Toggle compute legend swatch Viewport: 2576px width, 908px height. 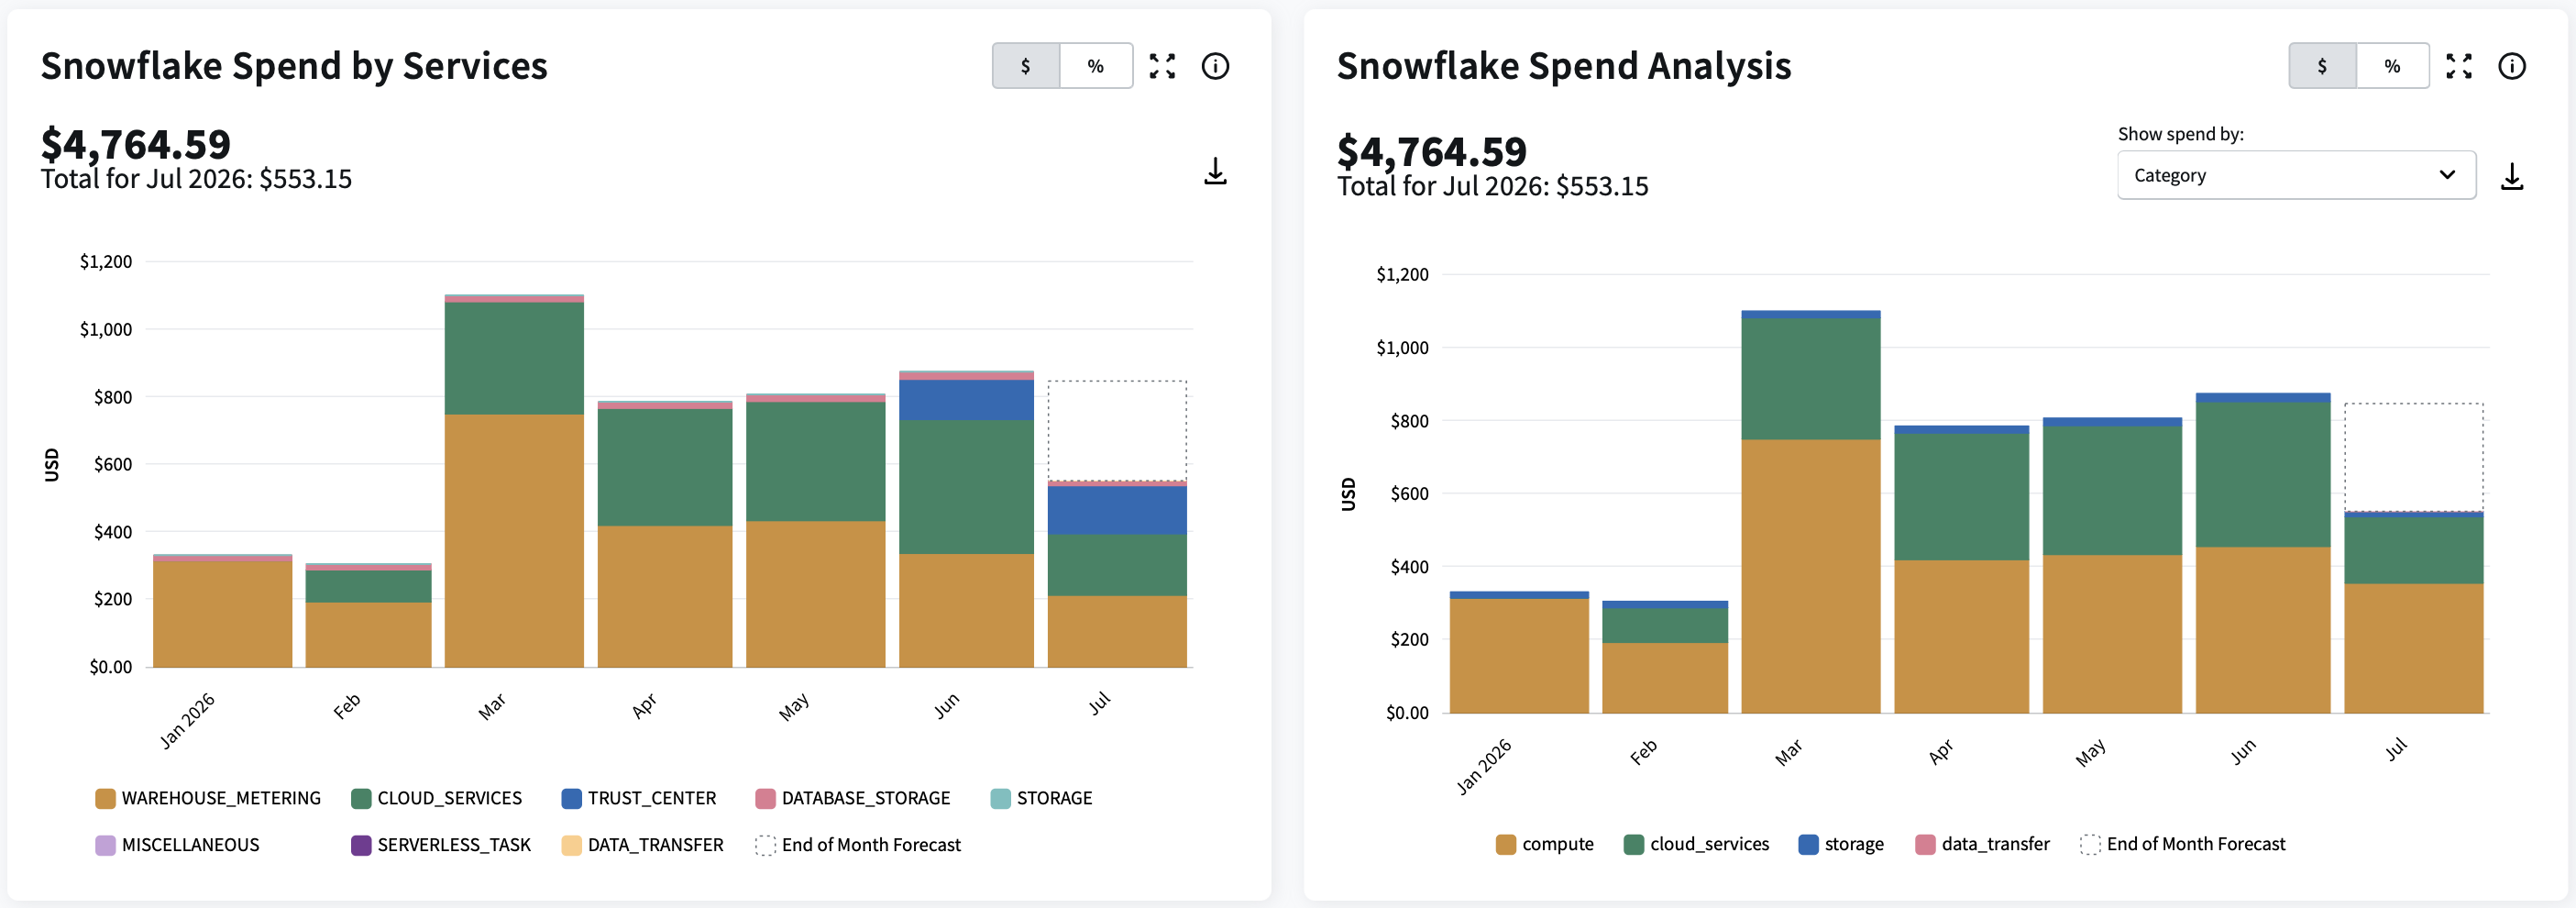(1506, 844)
